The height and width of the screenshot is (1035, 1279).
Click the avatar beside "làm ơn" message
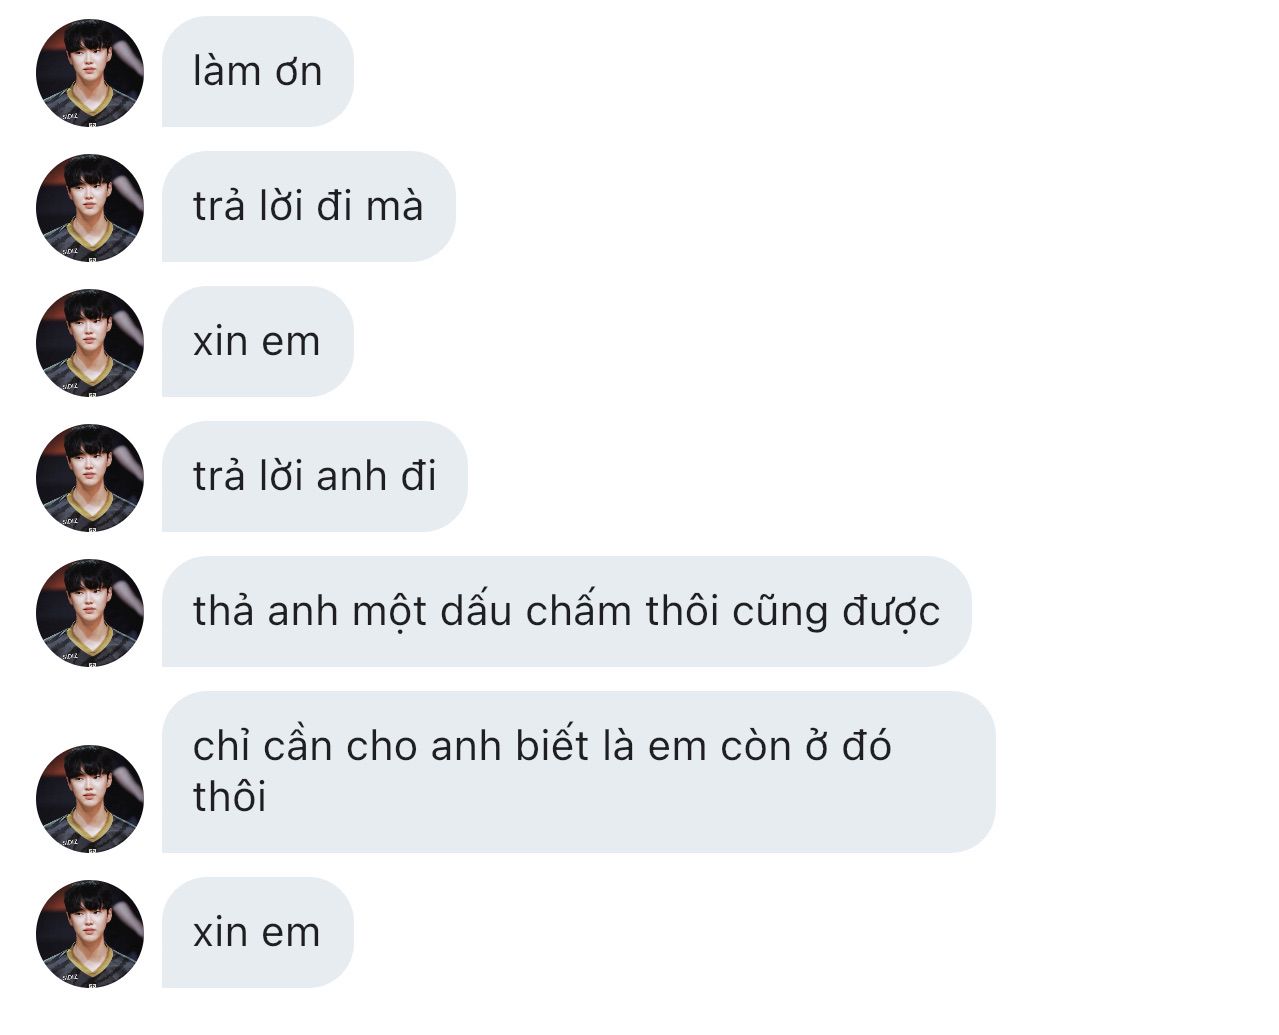point(90,73)
